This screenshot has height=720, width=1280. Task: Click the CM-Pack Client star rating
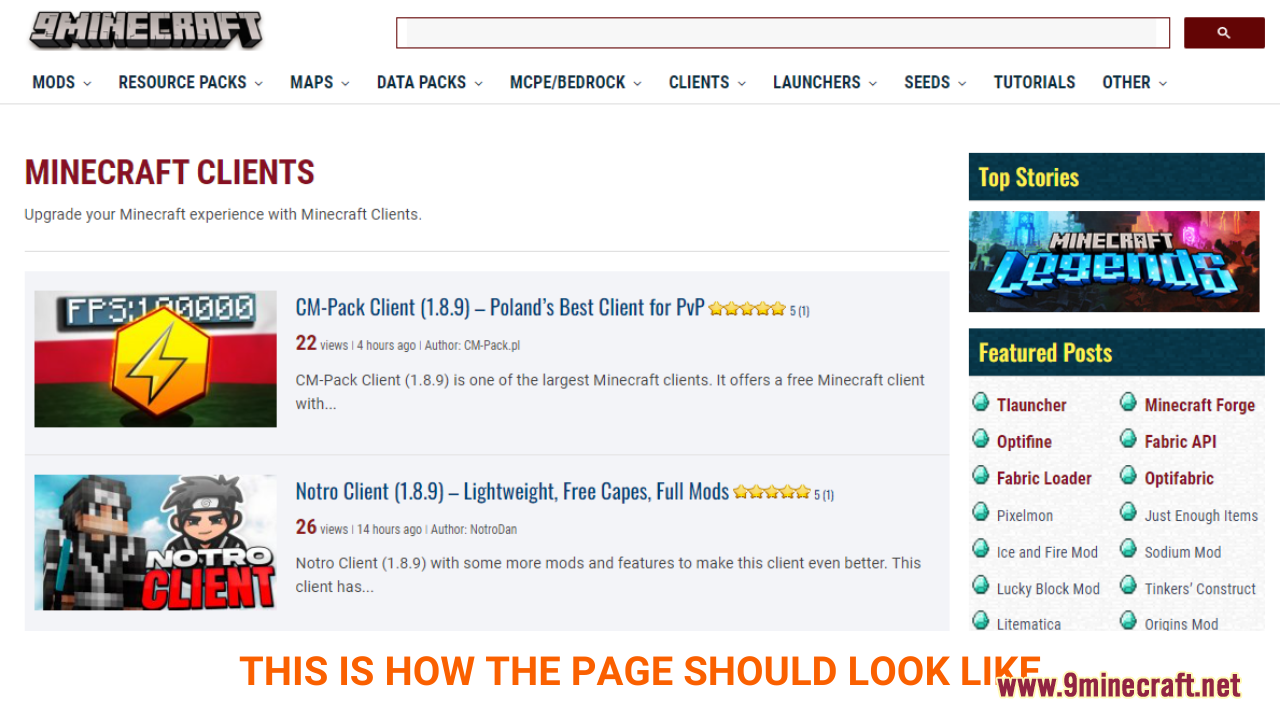pyautogui.click(x=747, y=309)
